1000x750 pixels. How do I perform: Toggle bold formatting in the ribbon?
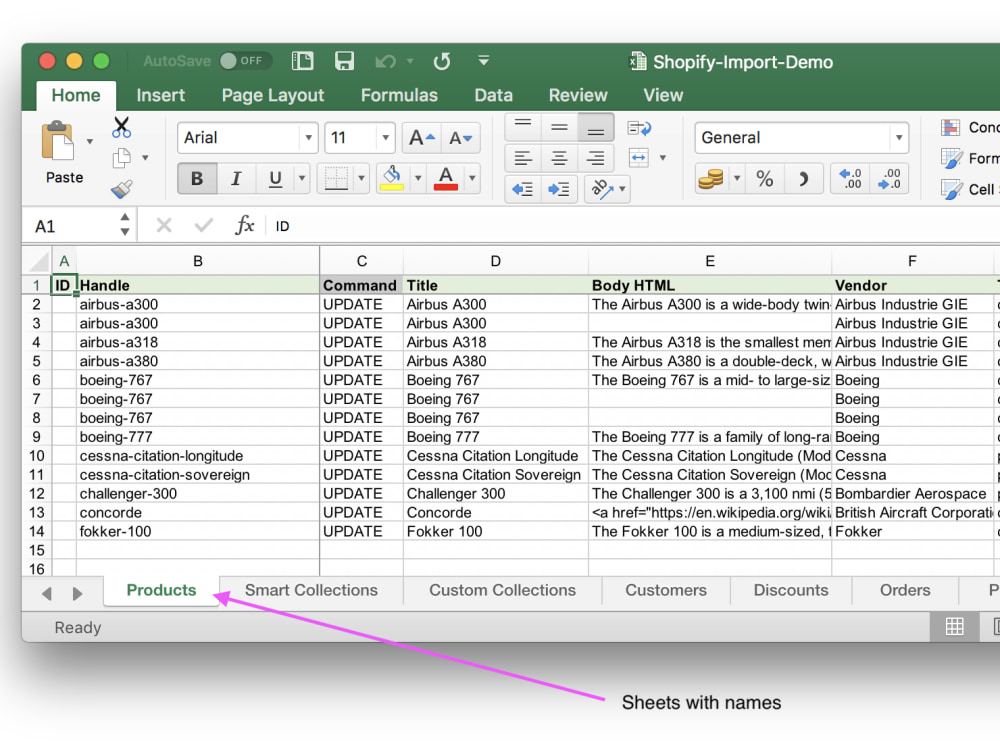(x=197, y=178)
